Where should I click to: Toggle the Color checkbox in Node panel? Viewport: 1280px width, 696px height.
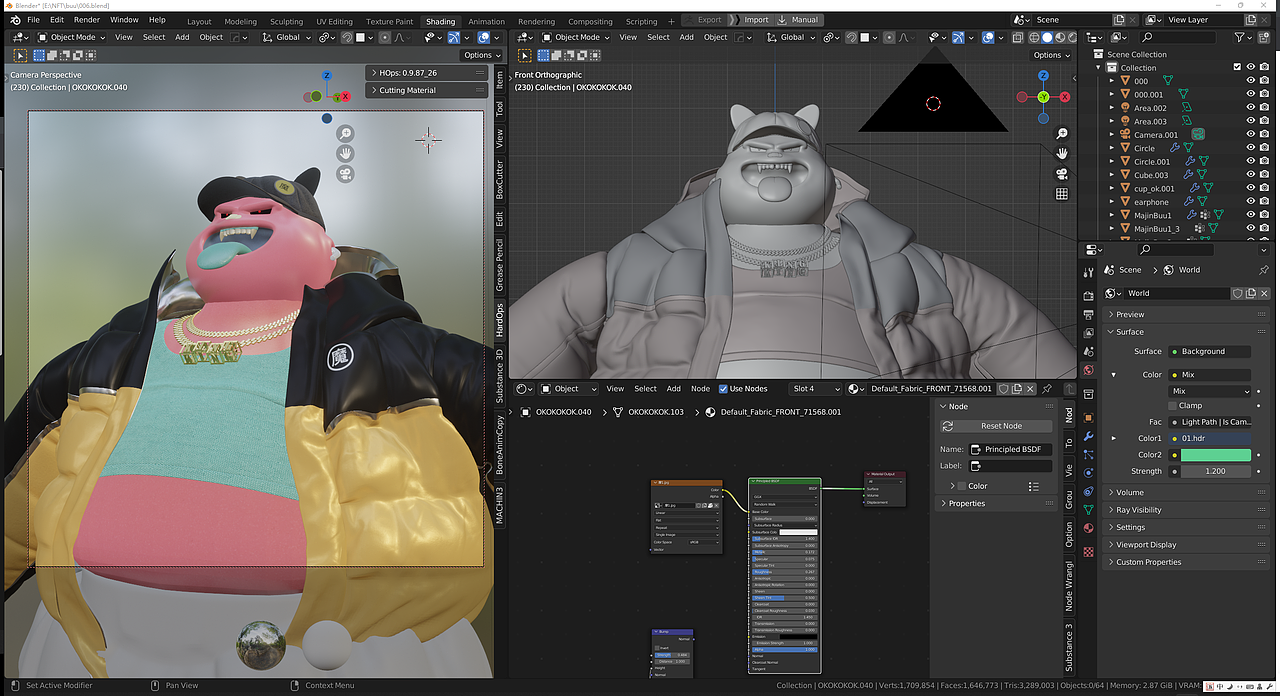[x=962, y=486]
